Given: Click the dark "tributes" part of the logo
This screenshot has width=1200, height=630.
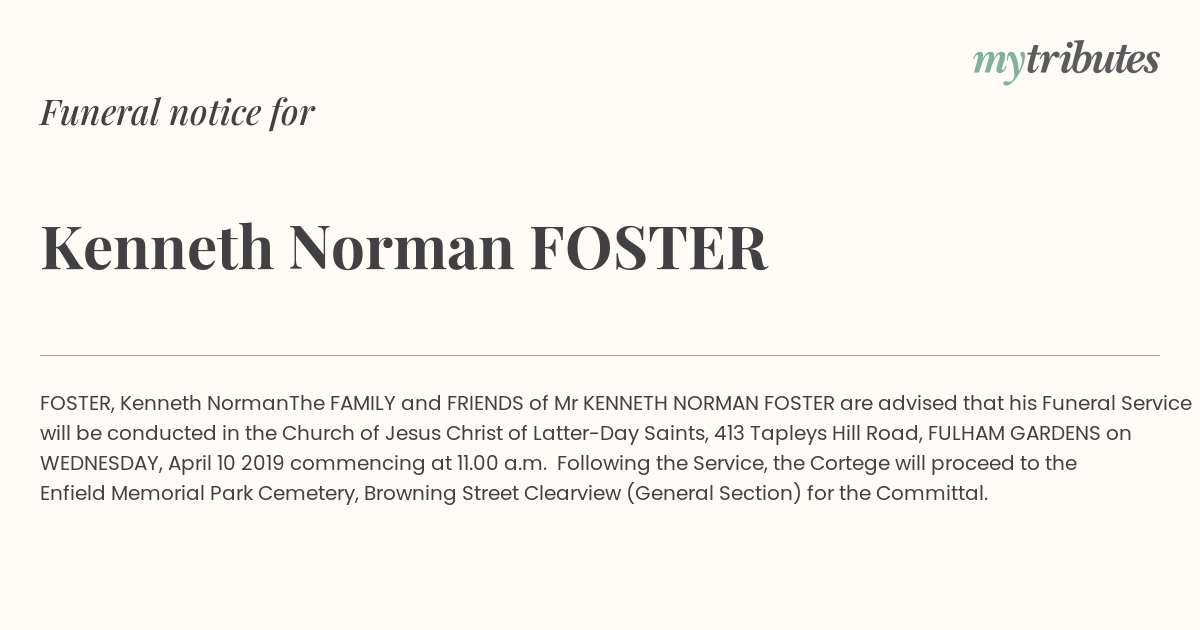Looking at the screenshot, I should pos(1093,59).
